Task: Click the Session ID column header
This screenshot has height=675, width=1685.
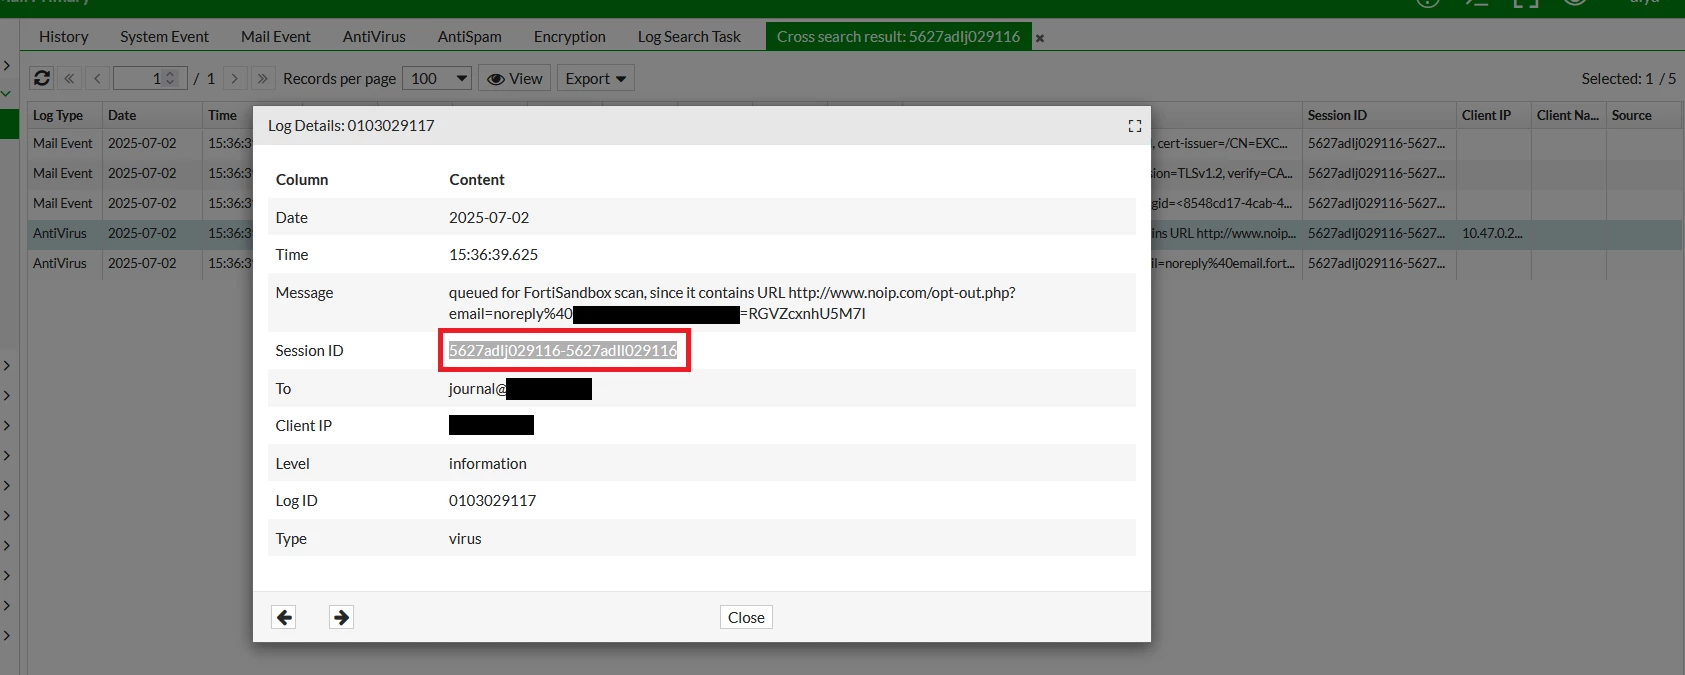Action: tap(1379, 115)
